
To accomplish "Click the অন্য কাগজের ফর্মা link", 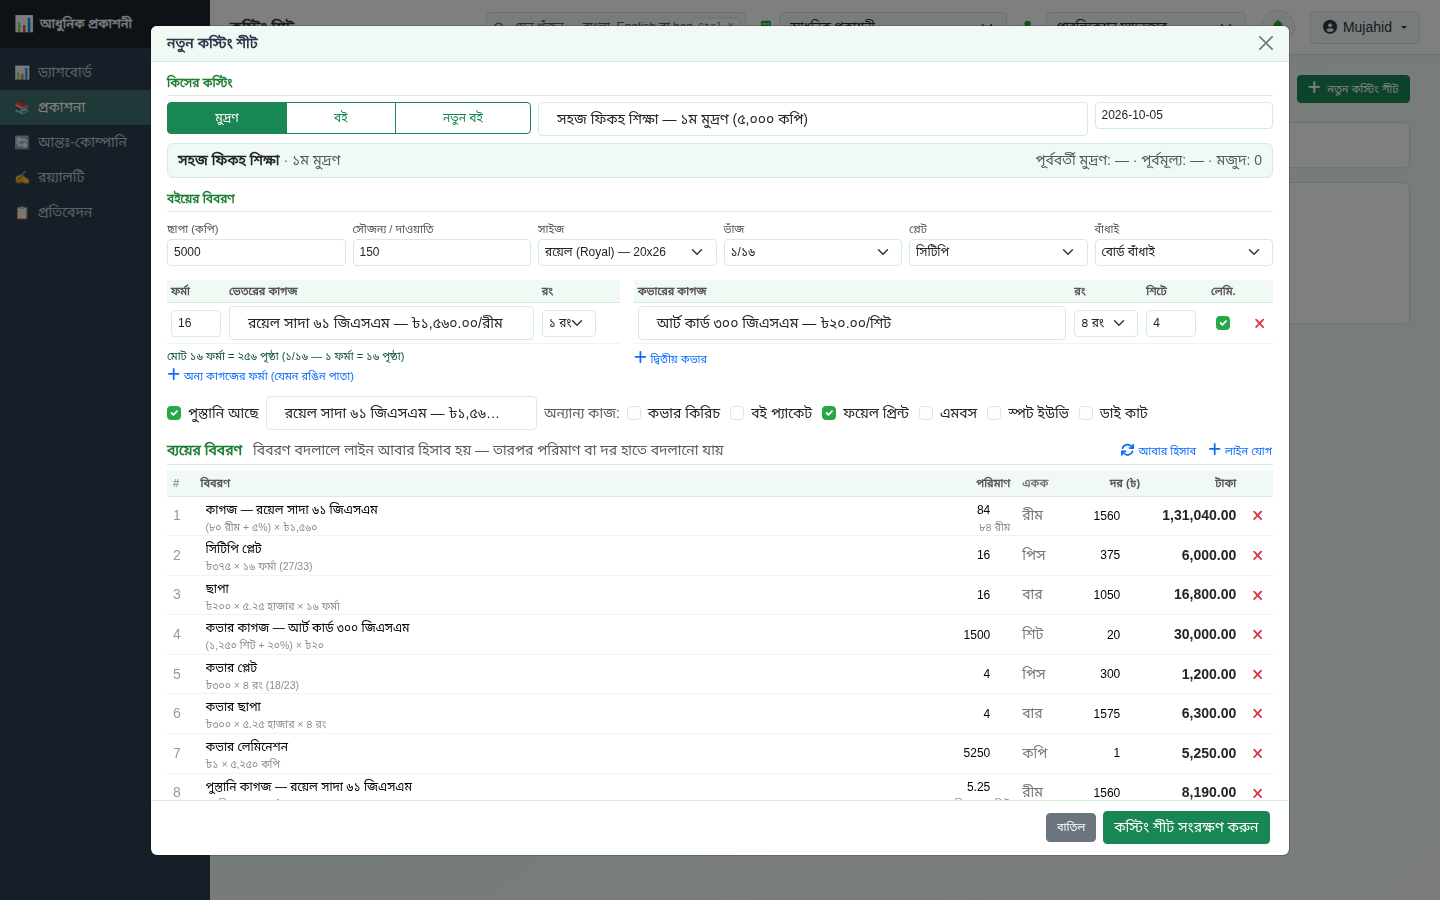I will (x=261, y=376).
